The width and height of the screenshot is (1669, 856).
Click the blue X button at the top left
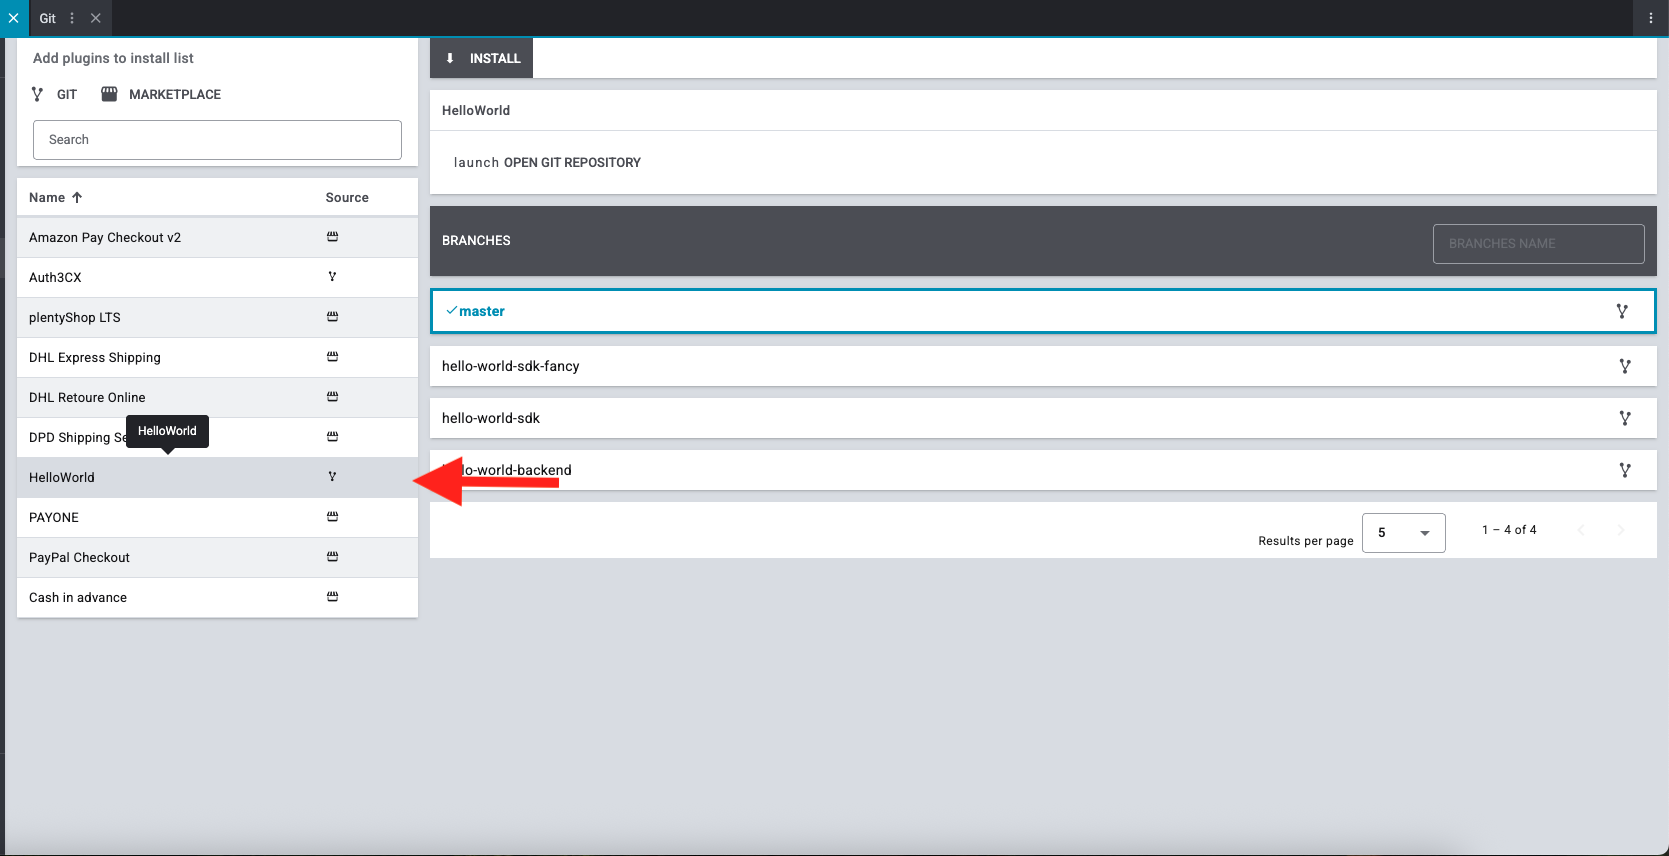(14, 18)
